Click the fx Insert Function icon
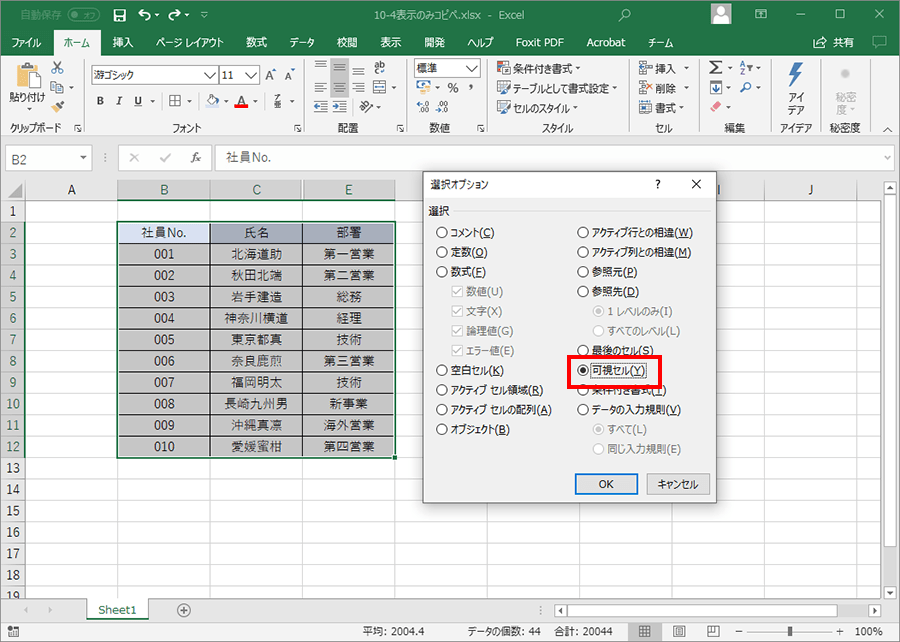 coord(196,158)
